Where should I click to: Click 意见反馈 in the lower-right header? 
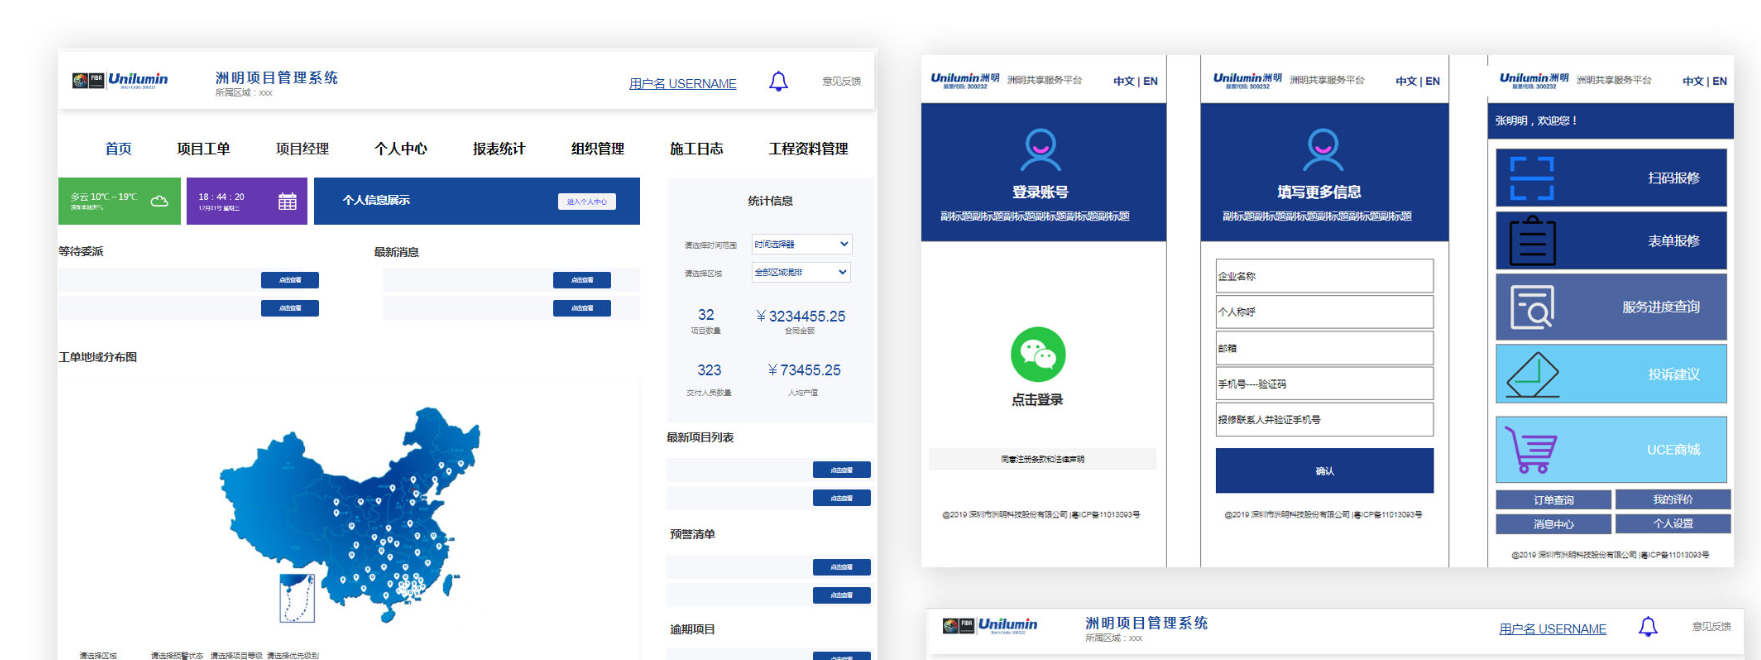1711,626
